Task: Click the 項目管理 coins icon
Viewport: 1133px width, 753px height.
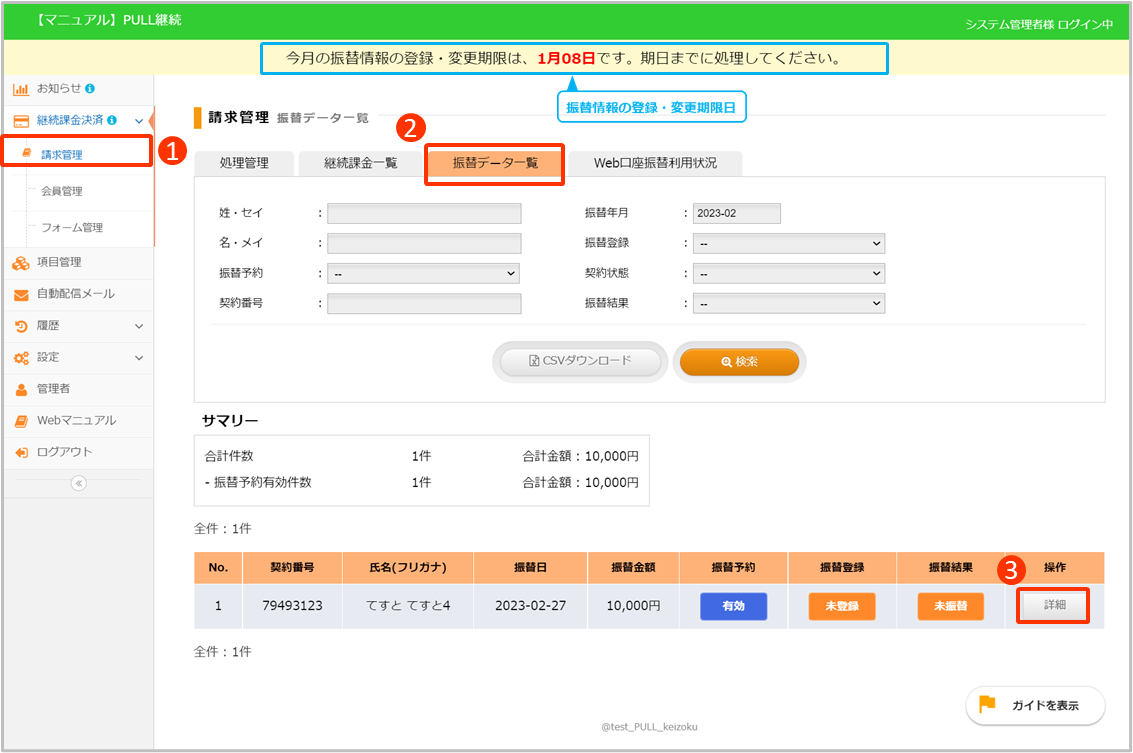Action: [x=21, y=263]
